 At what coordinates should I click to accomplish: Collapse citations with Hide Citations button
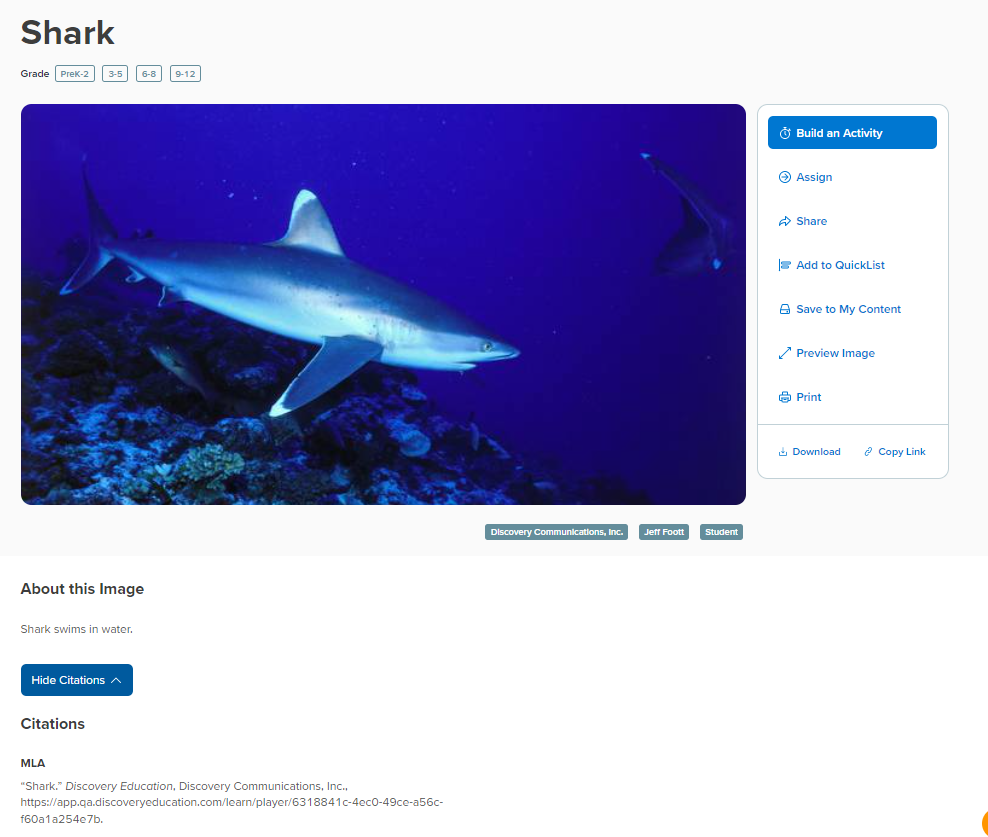click(x=77, y=680)
